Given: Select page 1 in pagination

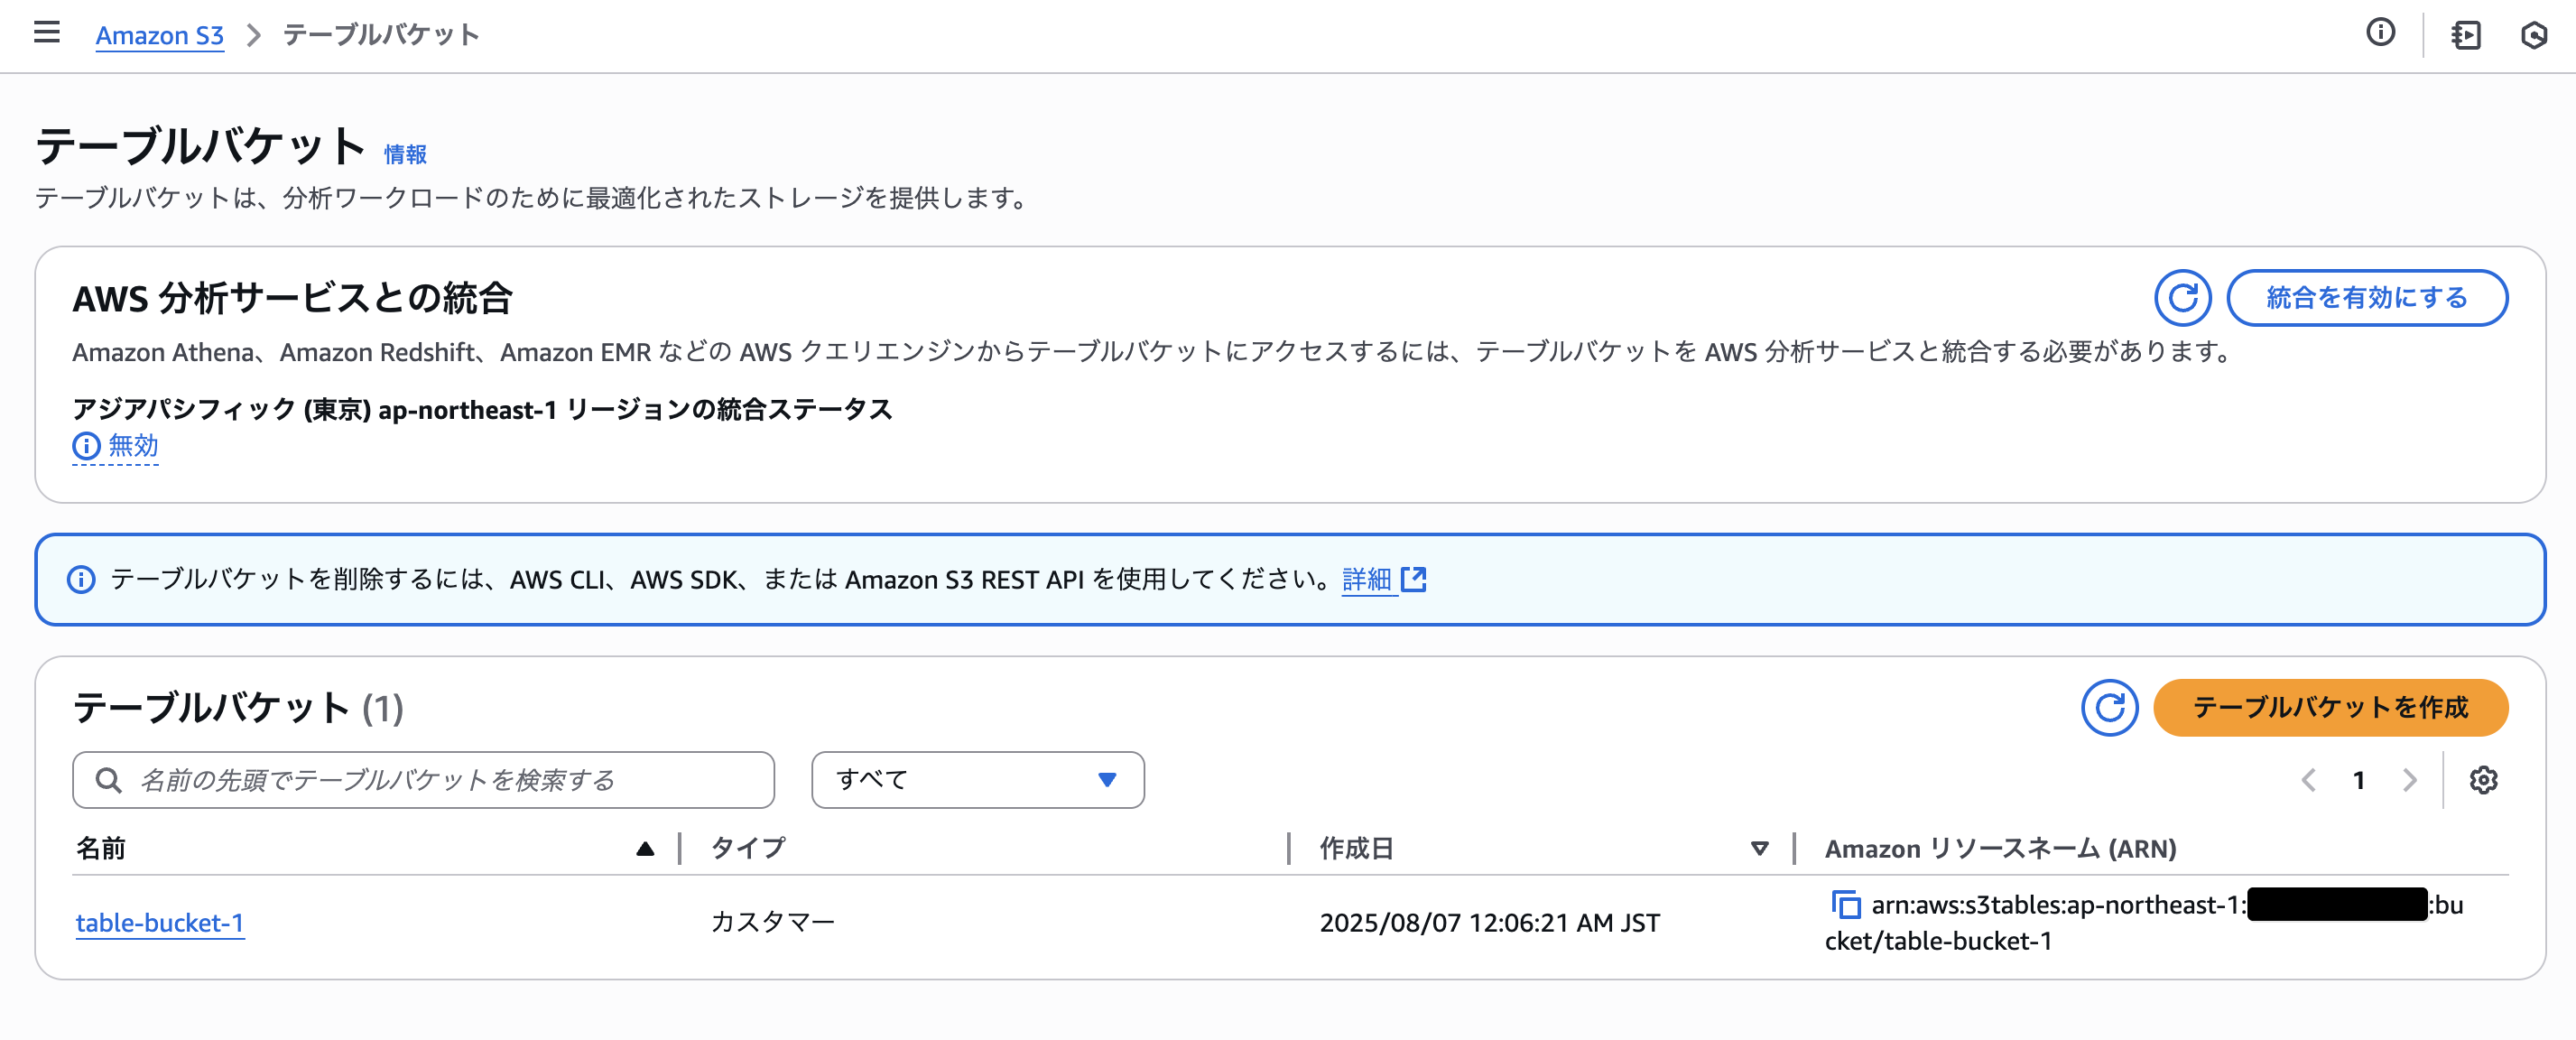Looking at the screenshot, I should pyautogui.click(x=2358, y=780).
